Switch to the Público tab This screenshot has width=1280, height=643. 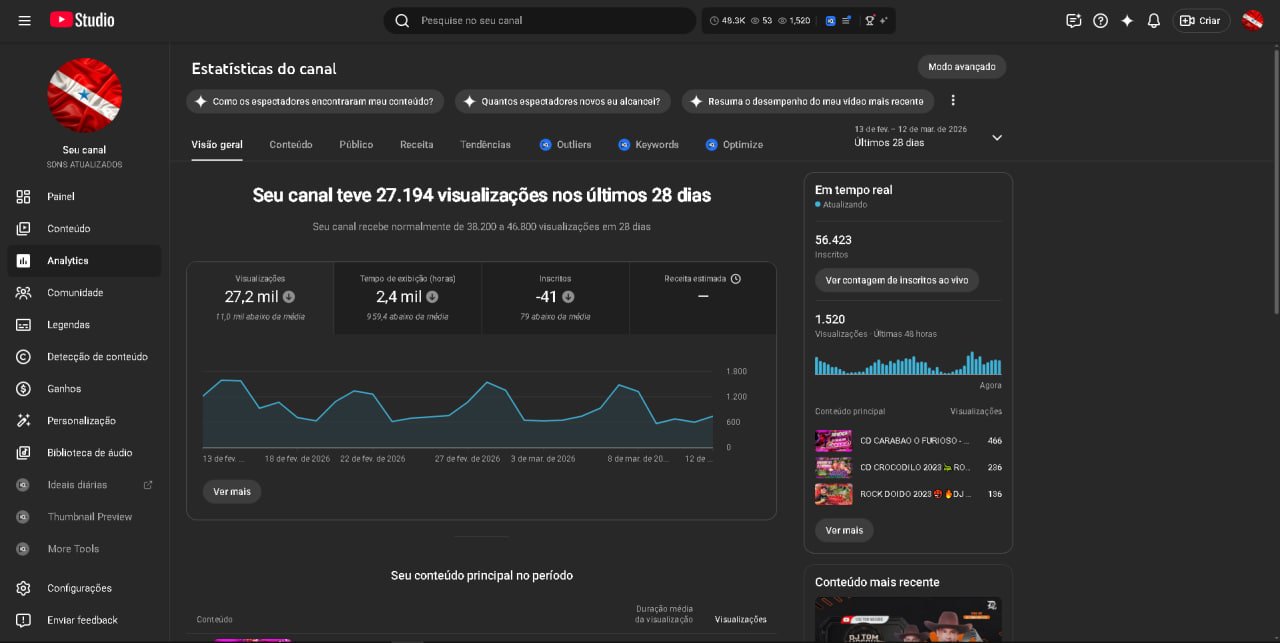pyautogui.click(x=356, y=145)
